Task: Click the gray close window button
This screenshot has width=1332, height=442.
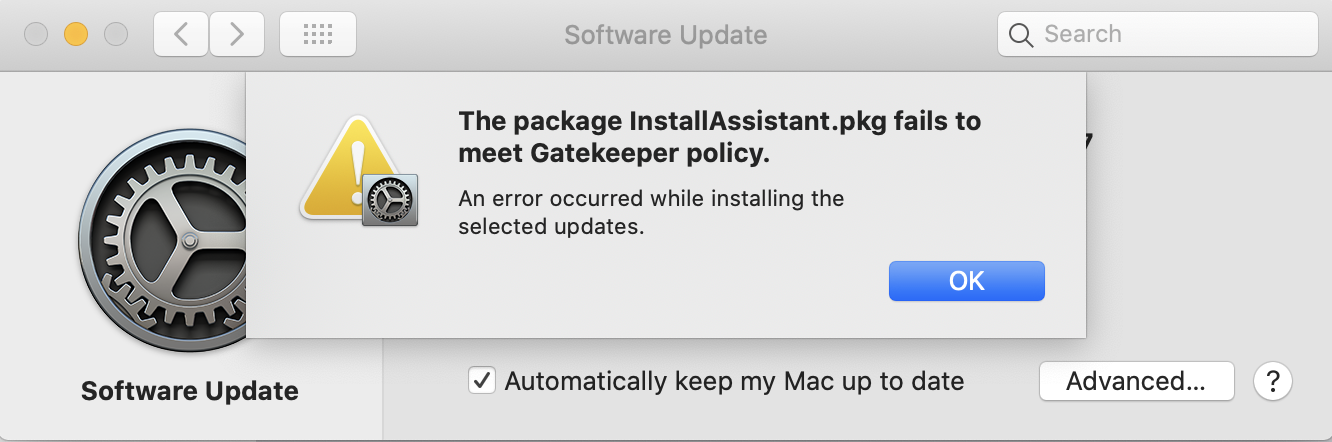Action: pyautogui.click(x=36, y=35)
